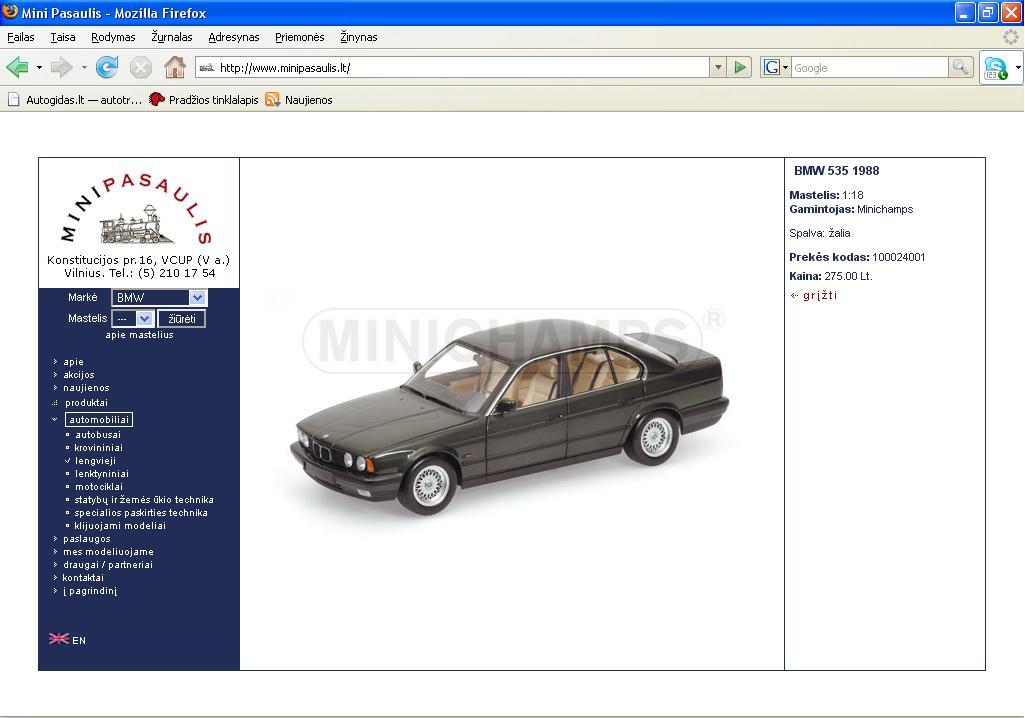Click the site favicon in address bar
The width and height of the screenshot is (1025, 718).
[x=207, y=67]
